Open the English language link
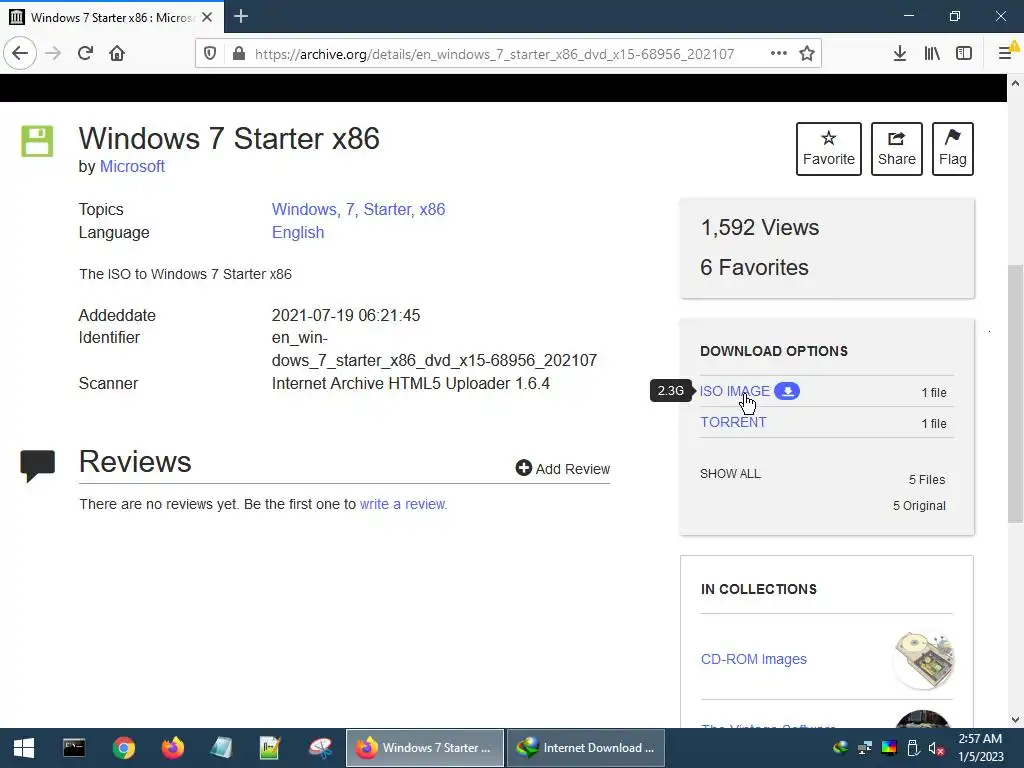The width and height of the screenshot is (1024, 768). [x=298, y=232]
